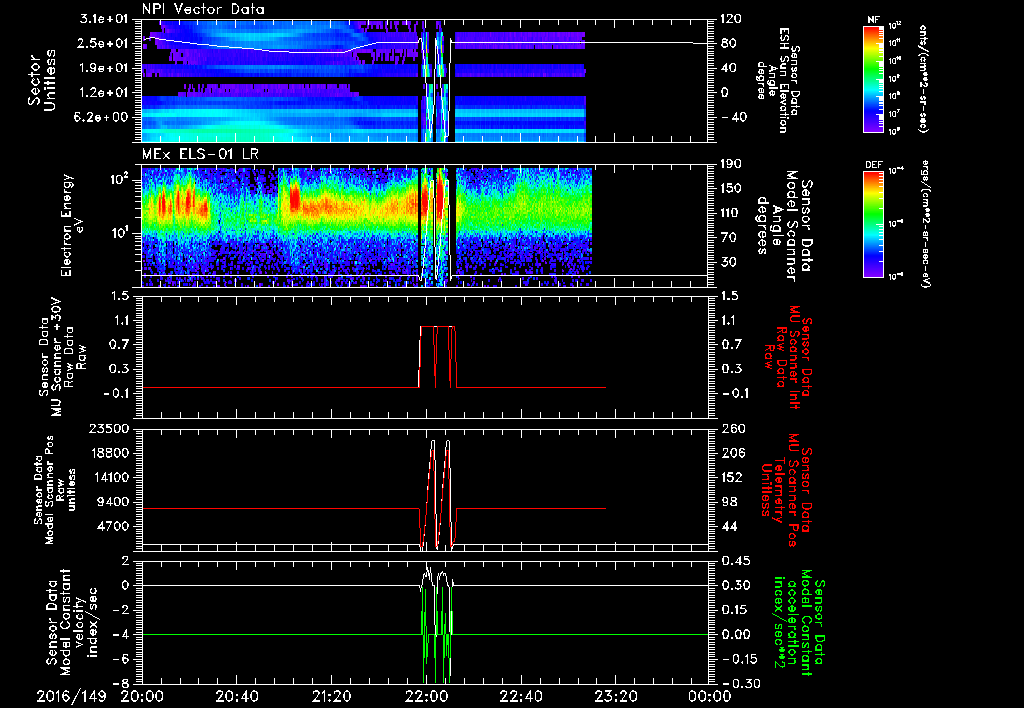The width and height of the screenshot is (1024, 708).
Task: Click the red "MU Scanner Pos Telemetry" label
Action: click(787, 490)
